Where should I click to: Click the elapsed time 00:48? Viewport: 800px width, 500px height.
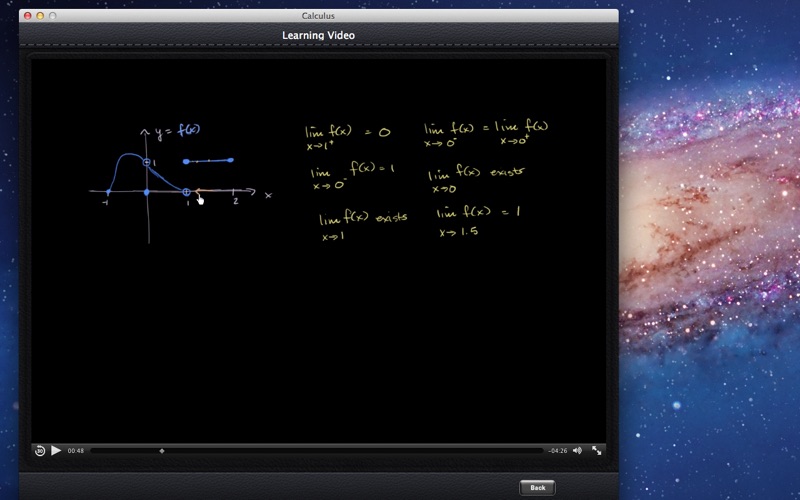point(76,451)
